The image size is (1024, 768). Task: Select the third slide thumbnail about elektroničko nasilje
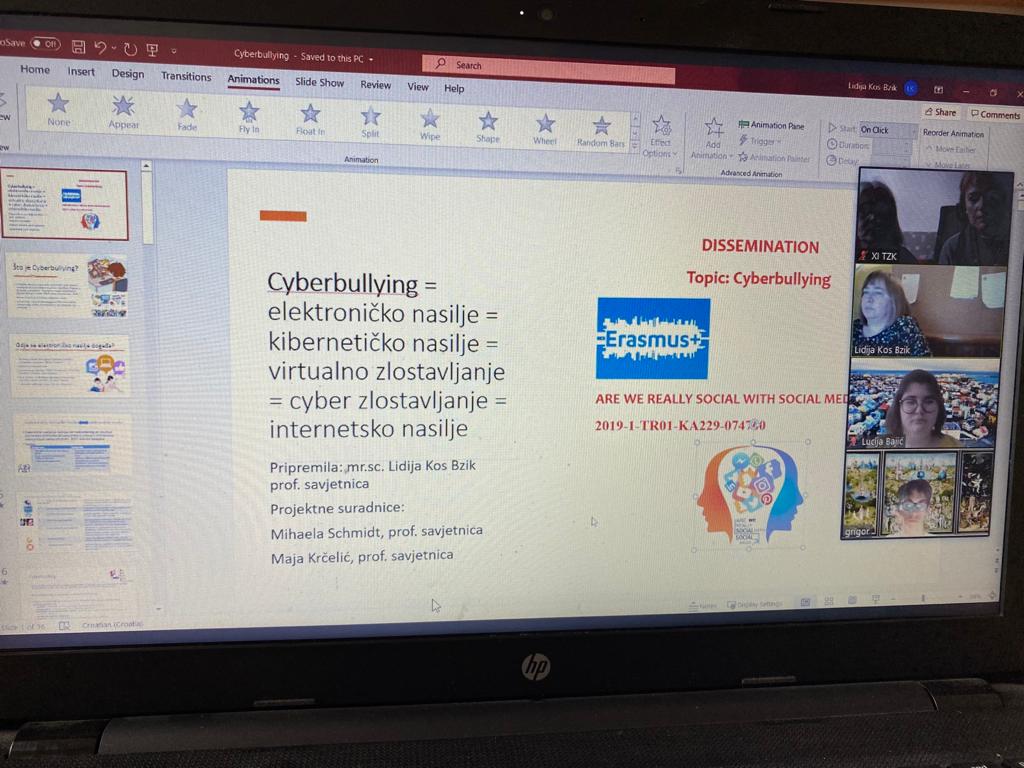coord(70,366)
